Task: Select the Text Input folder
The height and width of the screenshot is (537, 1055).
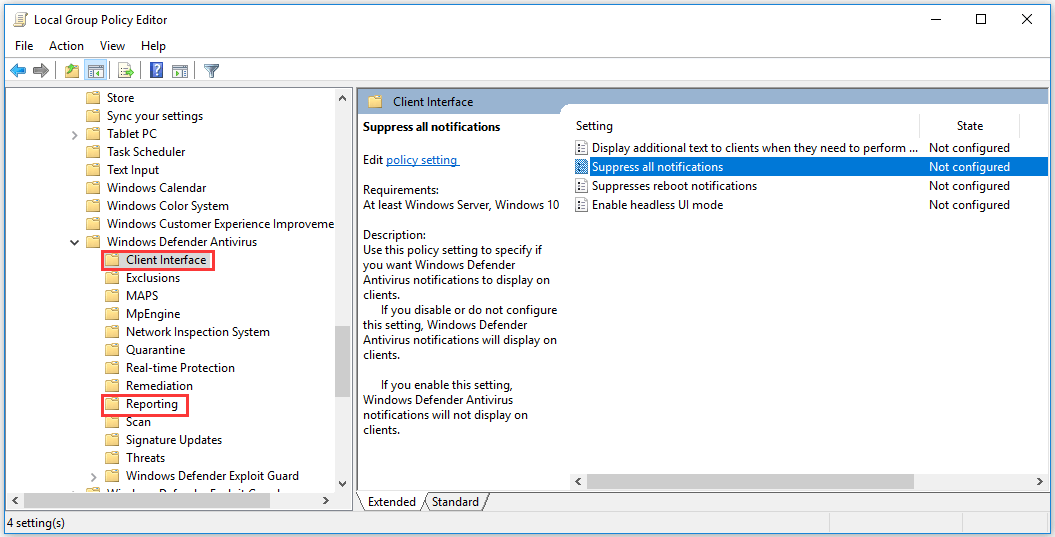Action: pos(133,170)
